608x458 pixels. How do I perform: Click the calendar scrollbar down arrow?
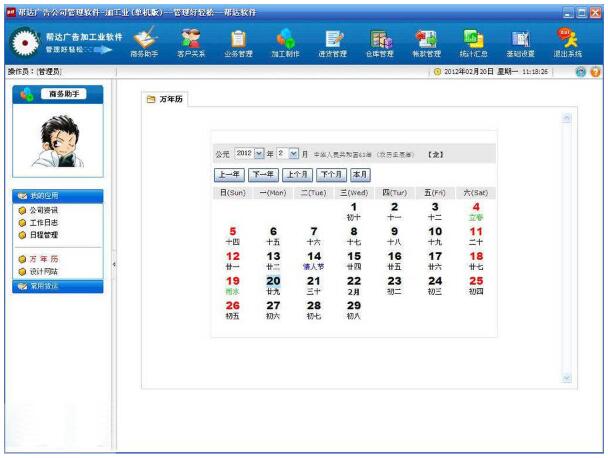[567, 378]
